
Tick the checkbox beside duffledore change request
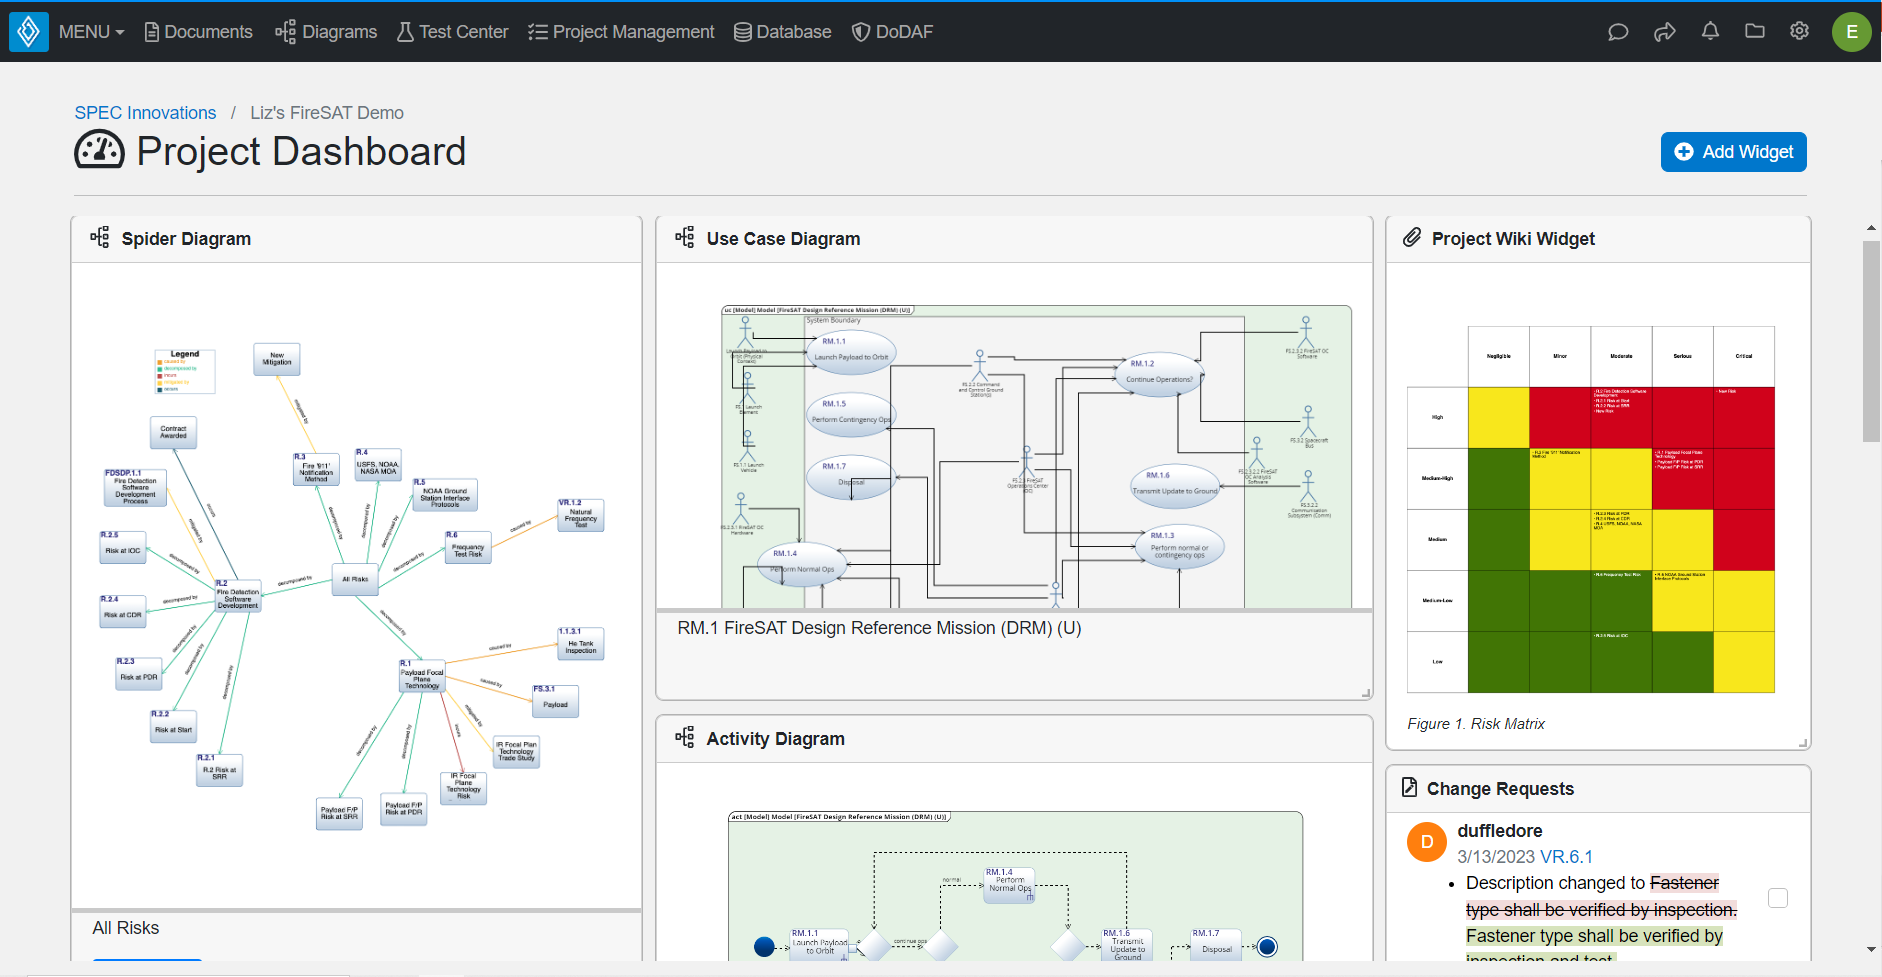tap(1778, 898)
